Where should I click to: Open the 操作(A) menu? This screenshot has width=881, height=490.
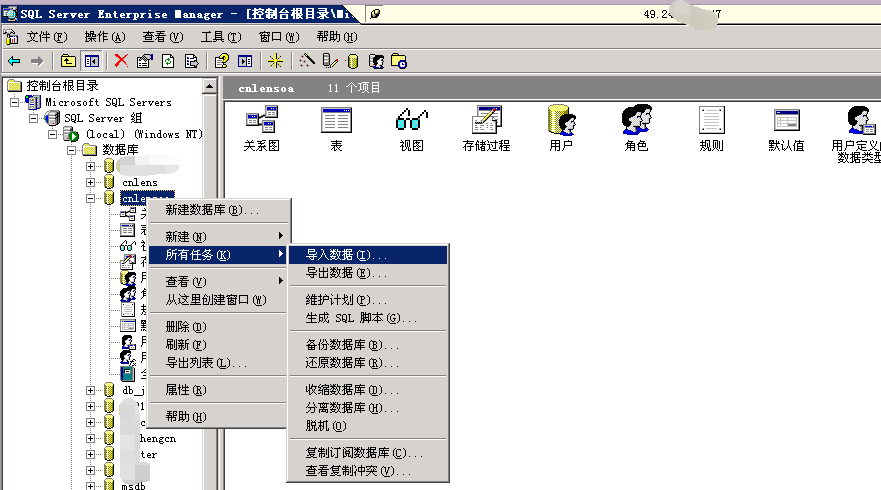click(x=105, y=37)
